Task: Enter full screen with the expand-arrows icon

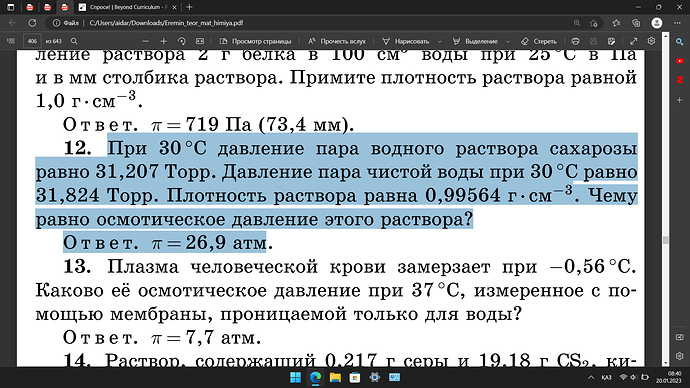Action: click(634, 41)
